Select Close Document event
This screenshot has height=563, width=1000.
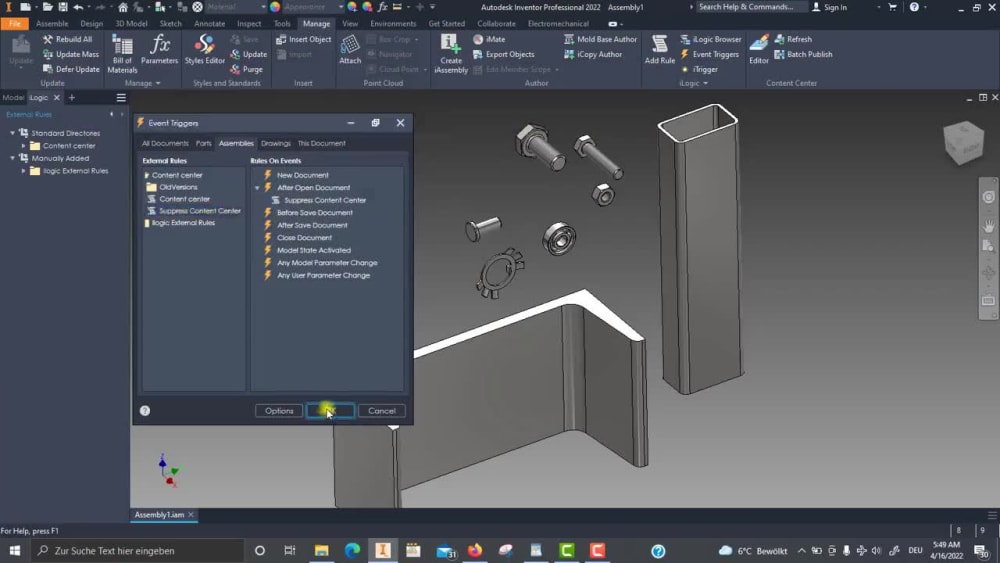304,237
